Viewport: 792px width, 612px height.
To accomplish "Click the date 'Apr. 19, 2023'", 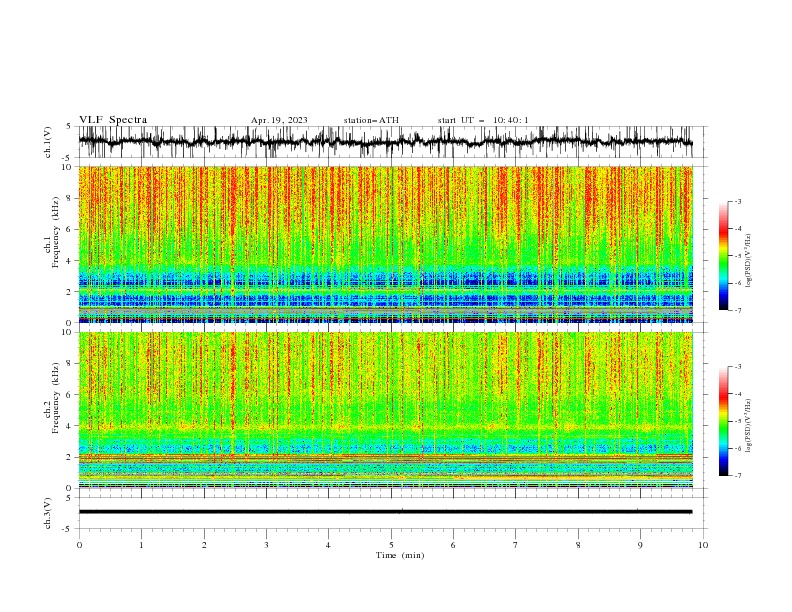I will (279, 120).
